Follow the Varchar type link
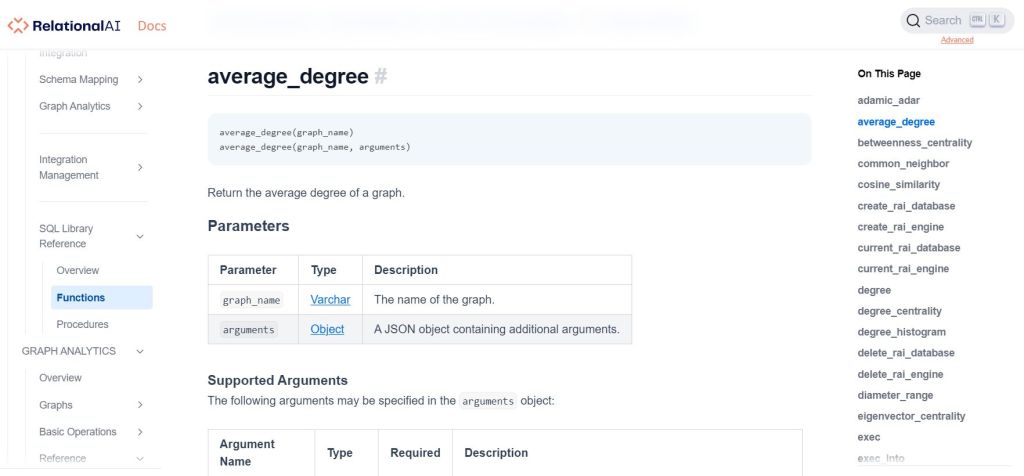Image resolution: width=1024 pixels, height=476 pixels. (330, 299)
